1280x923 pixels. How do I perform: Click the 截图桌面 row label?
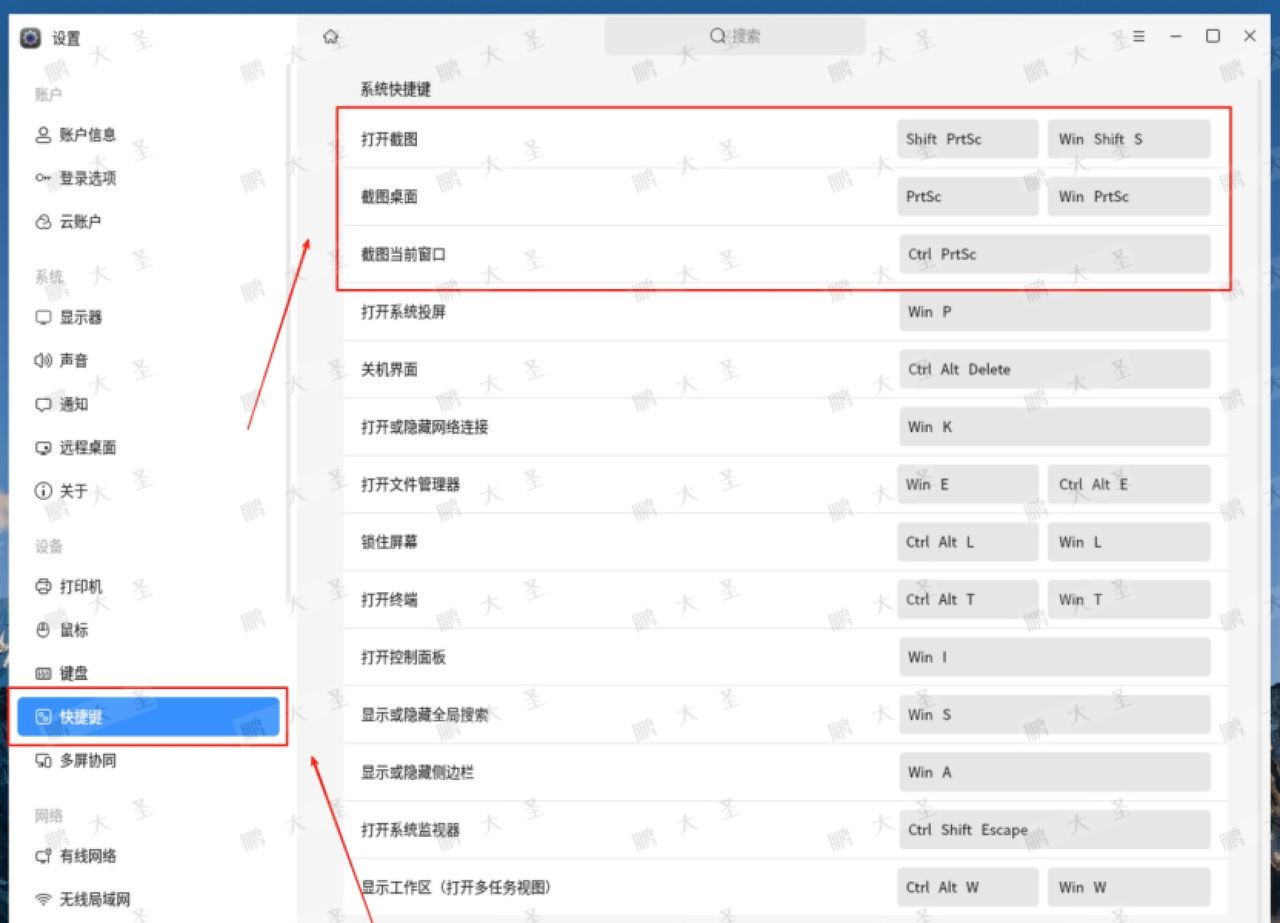click(x=389, y=197)
